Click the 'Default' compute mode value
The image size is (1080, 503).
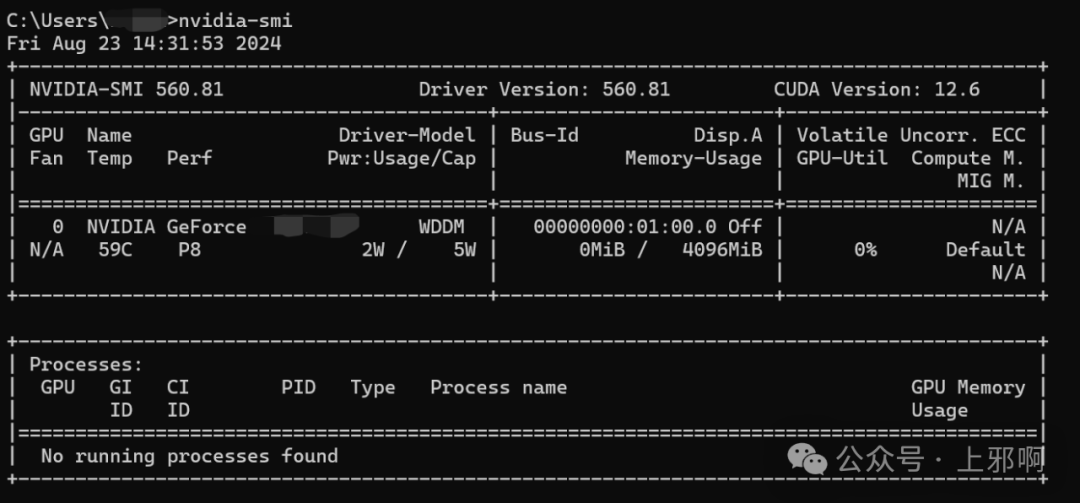(x=986, y=249)
